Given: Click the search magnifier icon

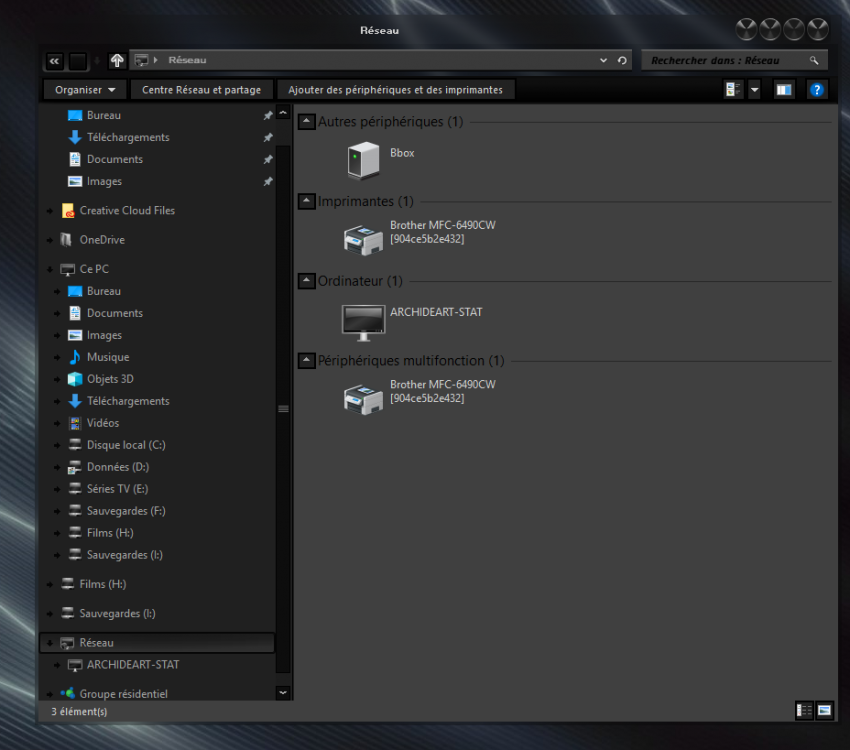Looking at the screenshot, I should [x=815, y=61].
